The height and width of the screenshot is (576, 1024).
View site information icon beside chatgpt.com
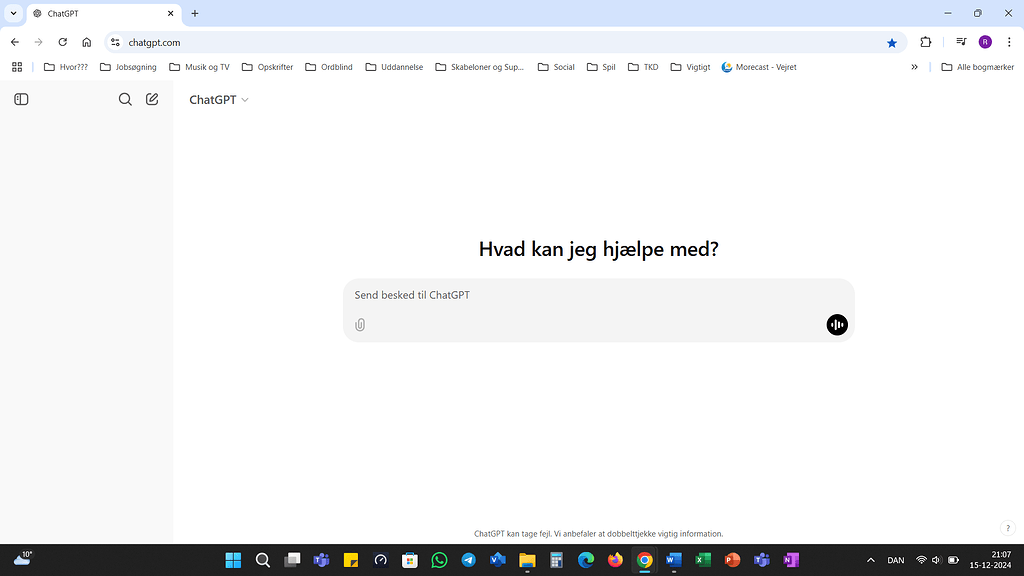[116, 42]
